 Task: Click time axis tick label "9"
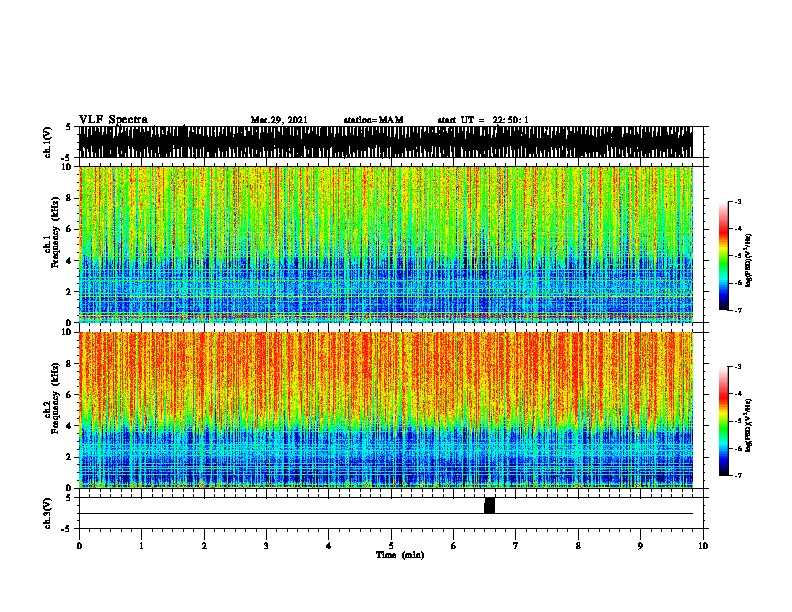coord(640,546)
